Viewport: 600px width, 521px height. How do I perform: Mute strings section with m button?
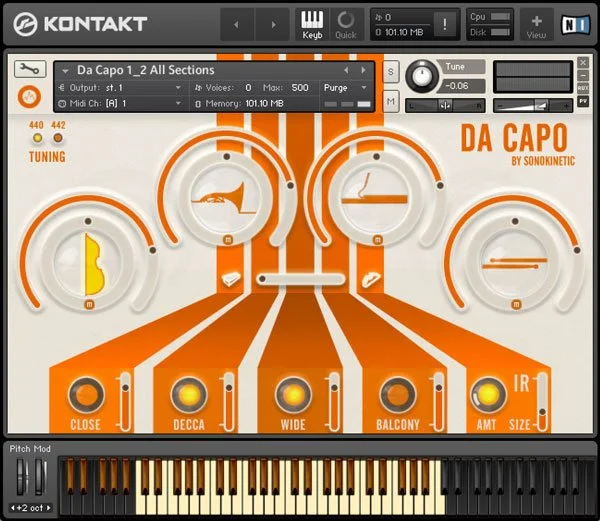tap(90, 305)
